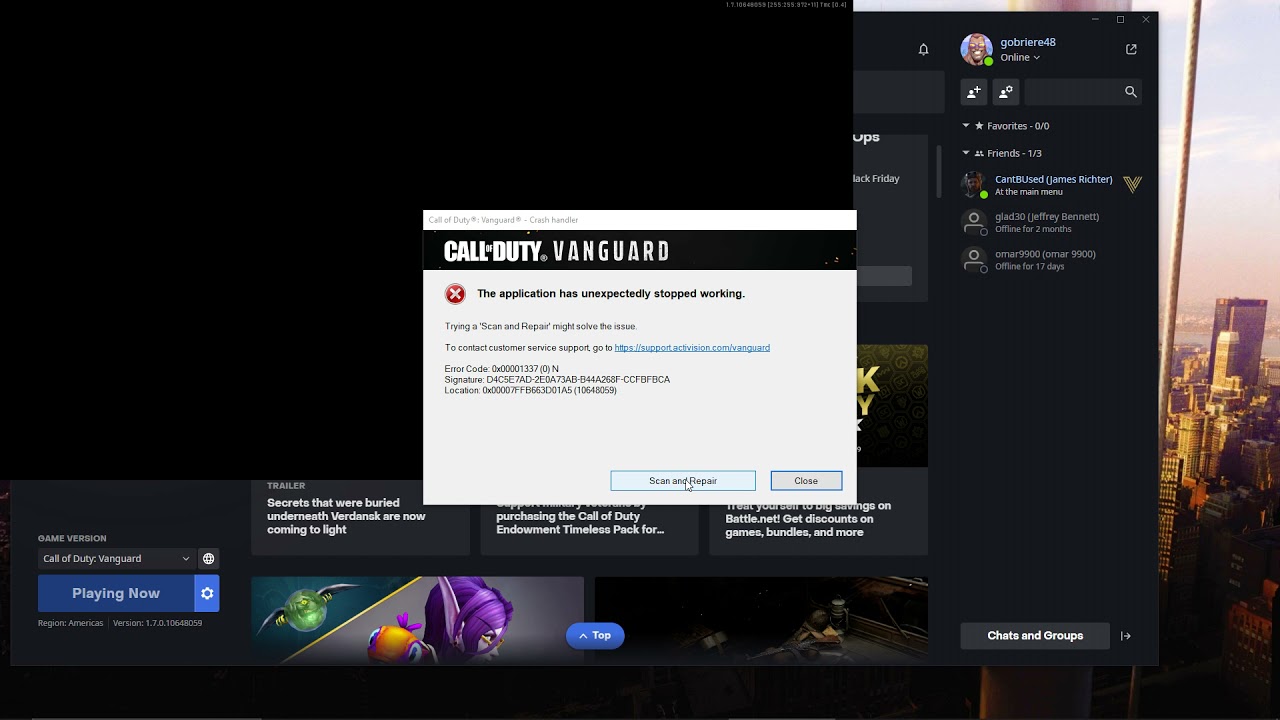
Task: Click the Add a Friend icon
Action: coord(974,92)
